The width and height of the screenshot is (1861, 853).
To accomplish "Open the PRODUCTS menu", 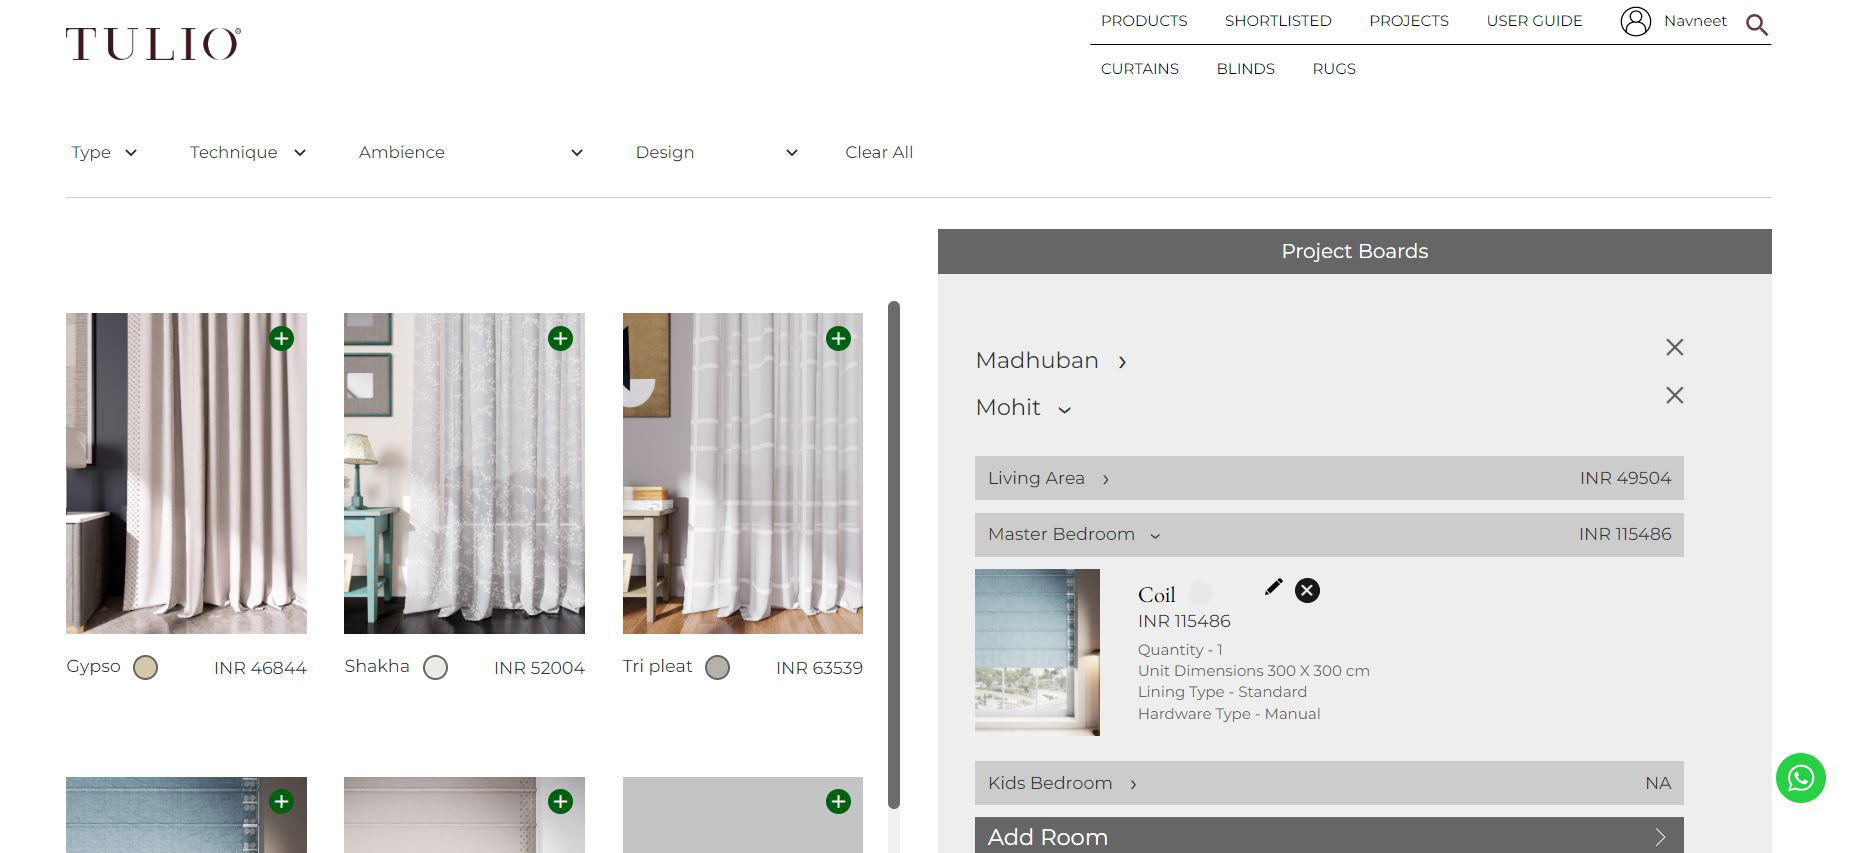I will coord(1144,21).
